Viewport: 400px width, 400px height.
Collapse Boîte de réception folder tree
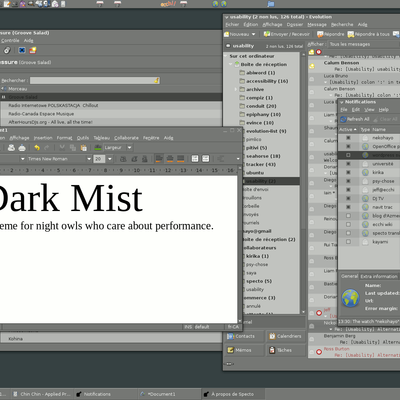230,64
